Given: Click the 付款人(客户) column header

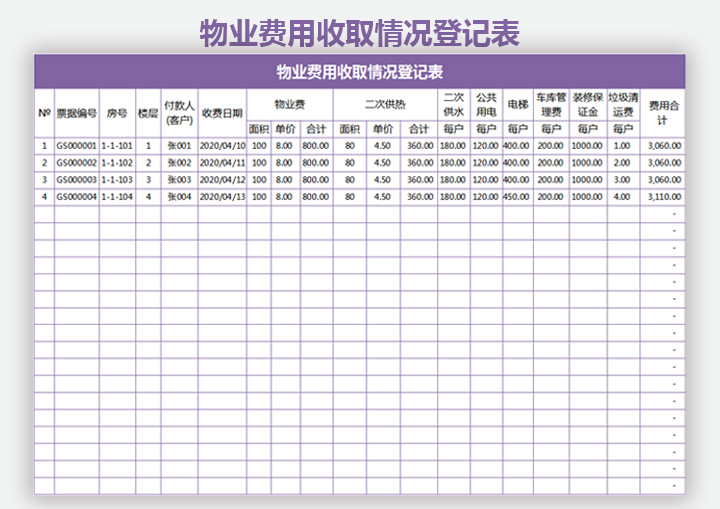Looking at the screenshot, I should click(x=179, y=113).
